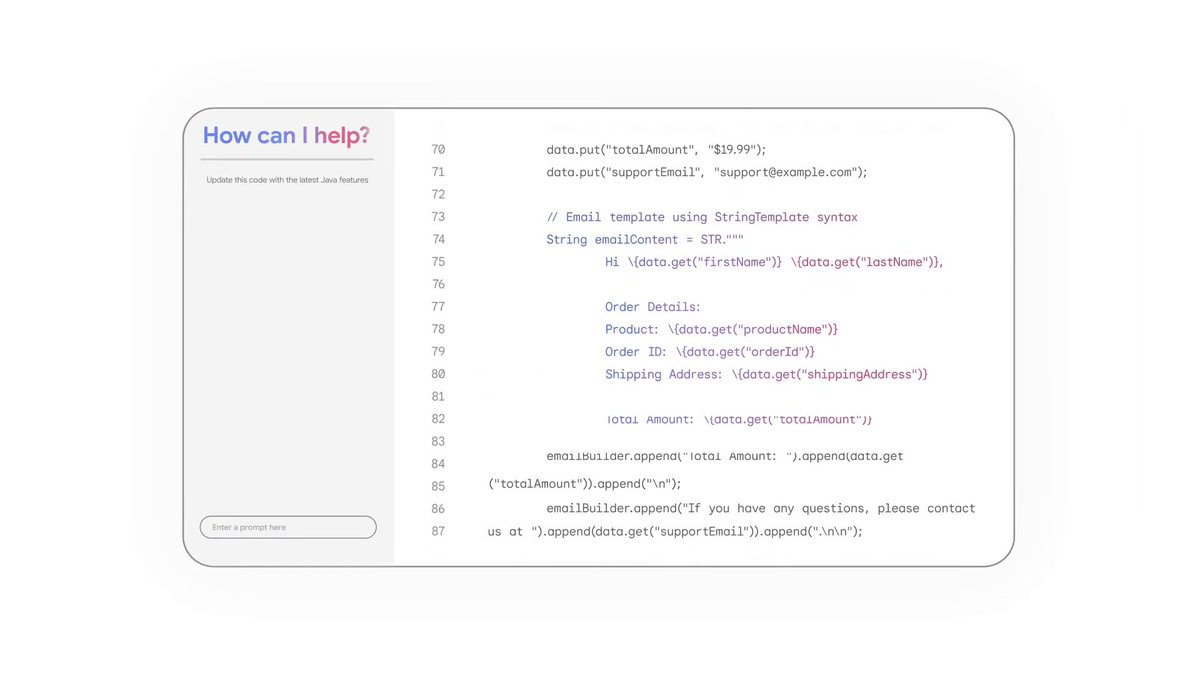The width and height of the screenshot is (1200, 675).
Task: Click line number 71 in the gutter
Action: pyautogui.click(x=438, y=172)
